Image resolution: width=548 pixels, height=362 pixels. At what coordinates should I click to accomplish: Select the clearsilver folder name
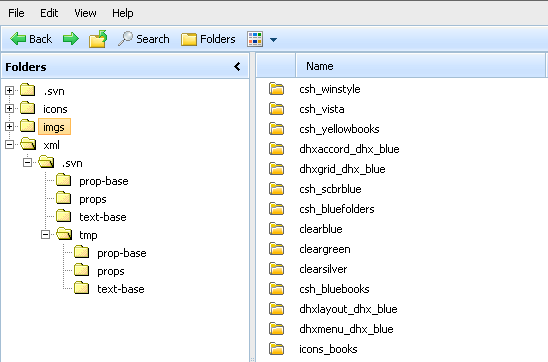[x=323, y=269]
